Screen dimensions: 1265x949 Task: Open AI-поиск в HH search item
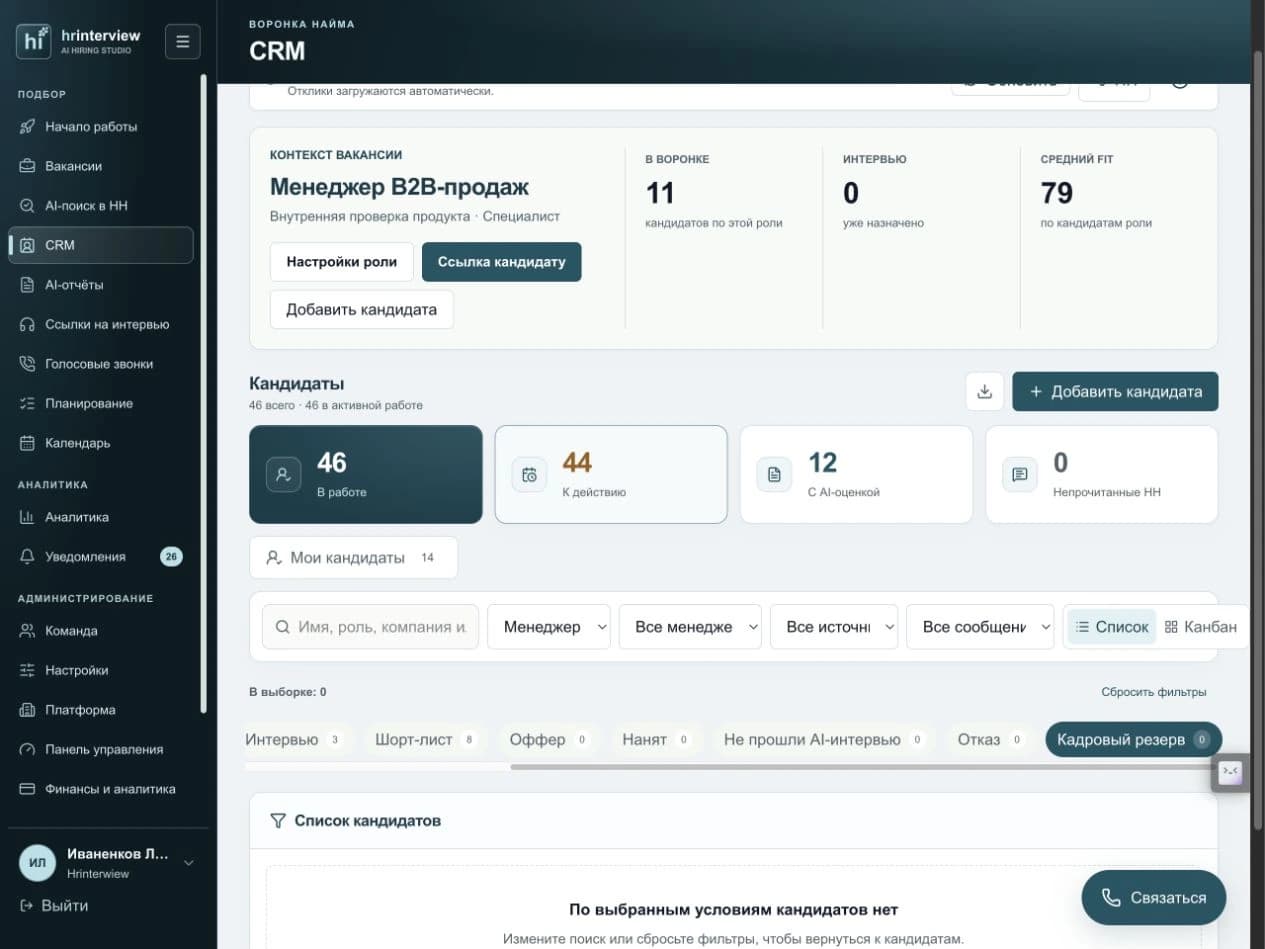pyautogui.click(x=100, y=205)
